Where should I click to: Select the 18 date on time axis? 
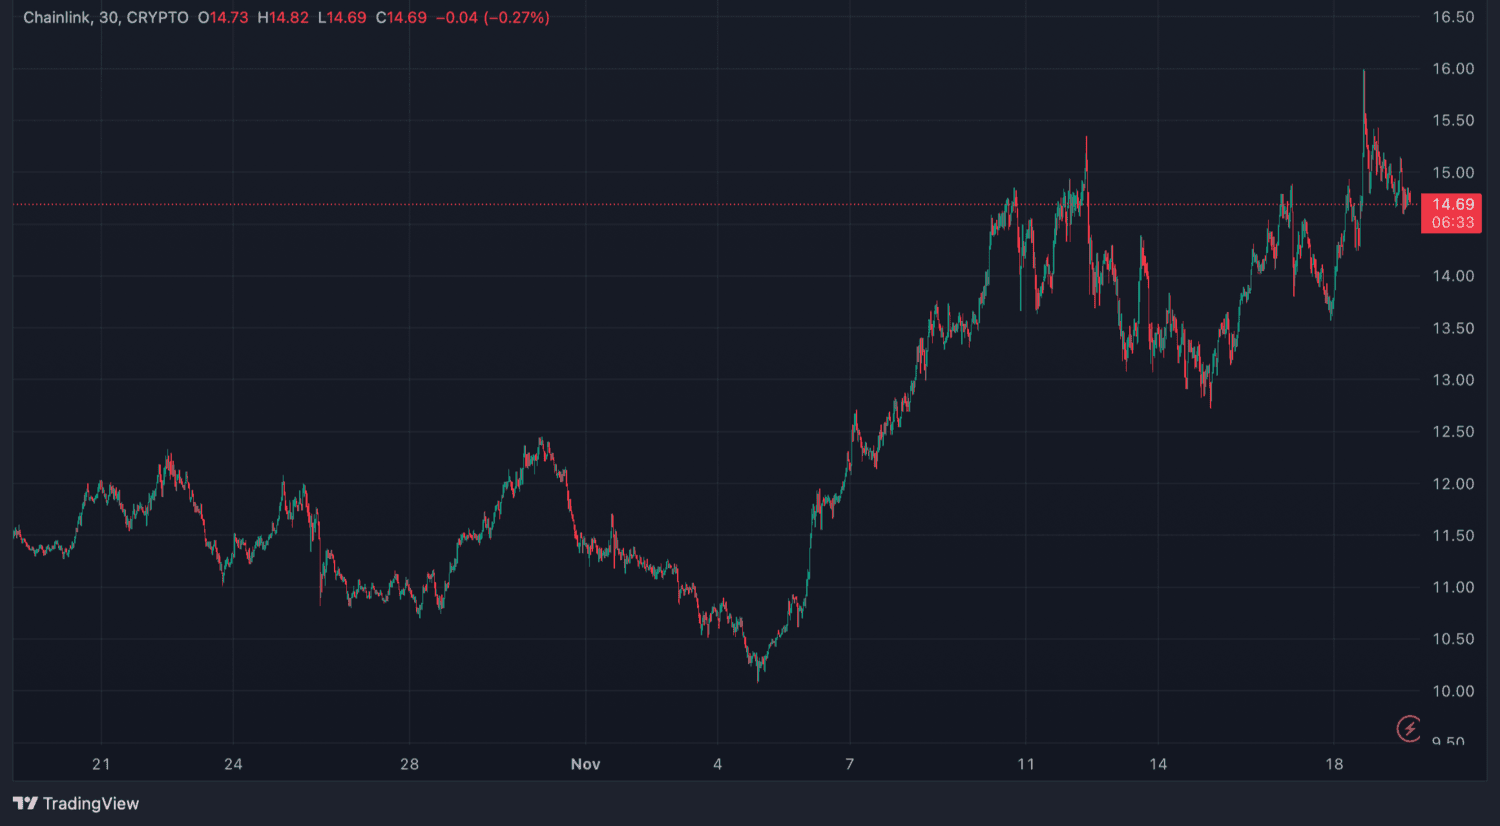pyautogui.click(x=1334, y=764)
